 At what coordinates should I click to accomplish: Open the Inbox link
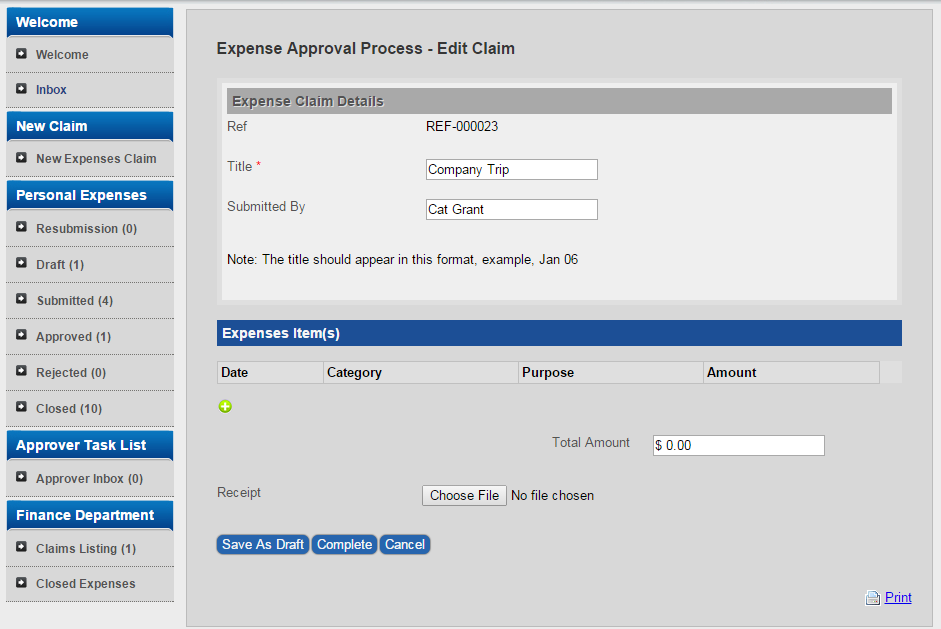click(x=51, y=89)
